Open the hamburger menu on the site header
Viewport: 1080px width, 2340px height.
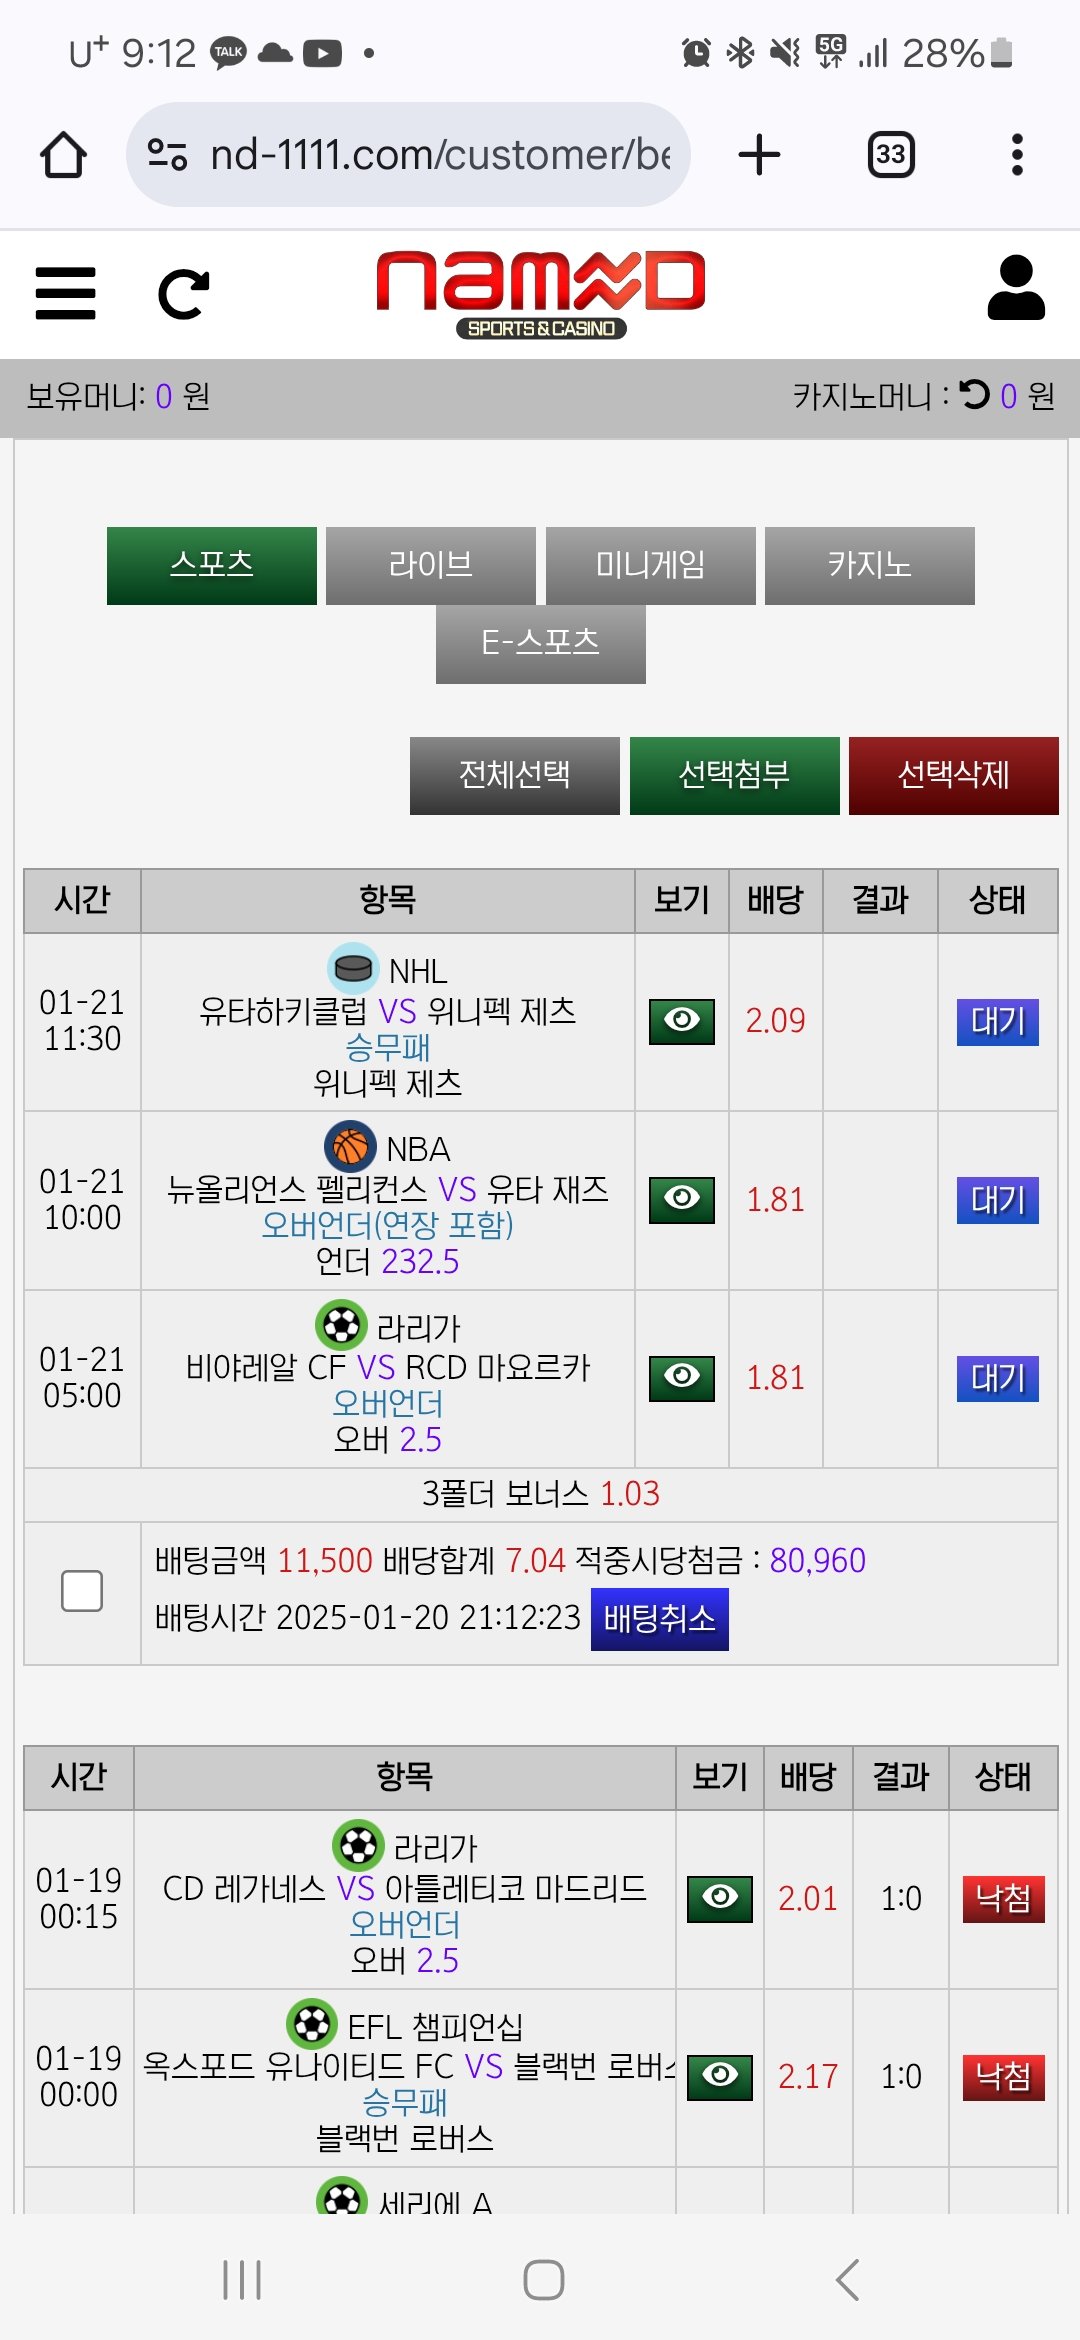pos(65,293)
